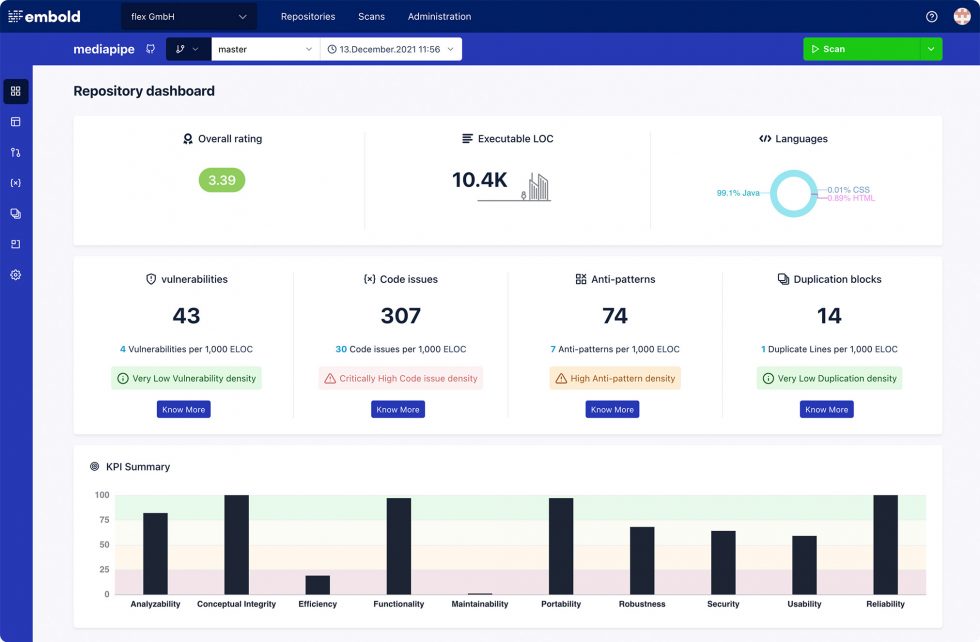Select the components icon in the left sidebar
Screen dimensions: 980x642
click(15, 121)
